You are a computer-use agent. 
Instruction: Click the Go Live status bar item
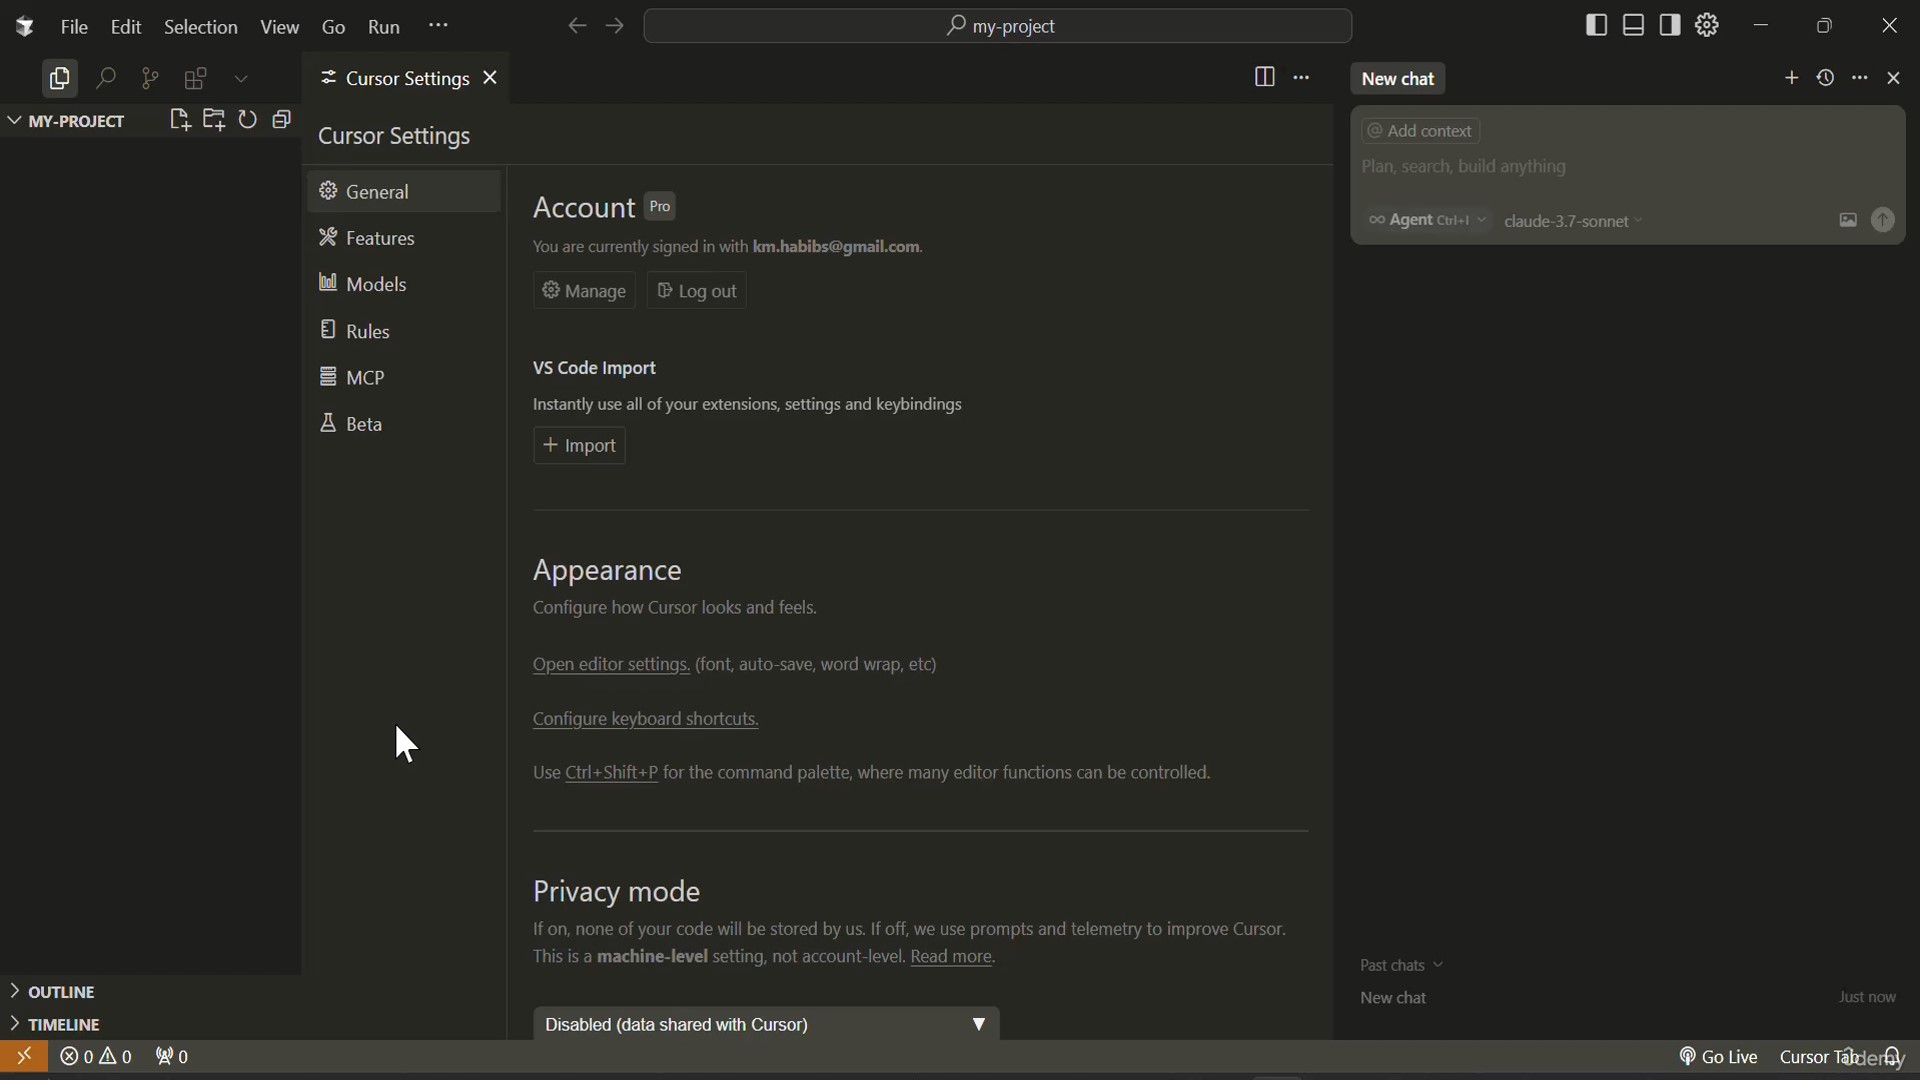[1718, 1058]
